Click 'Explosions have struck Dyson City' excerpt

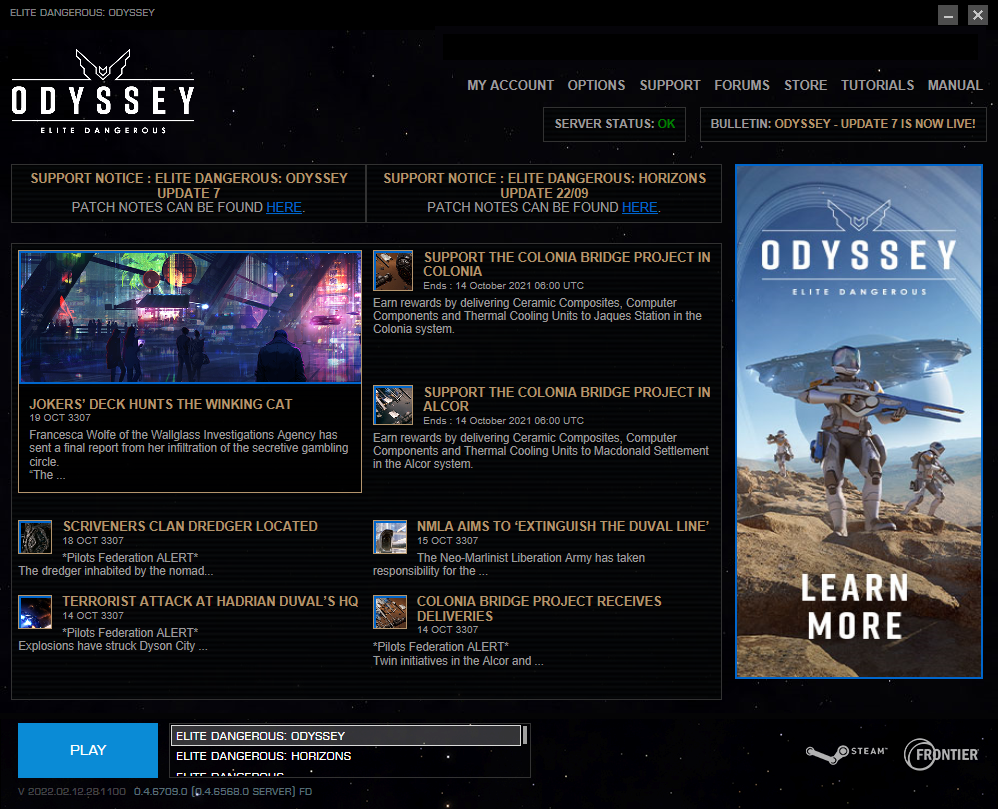click(113, 646)
